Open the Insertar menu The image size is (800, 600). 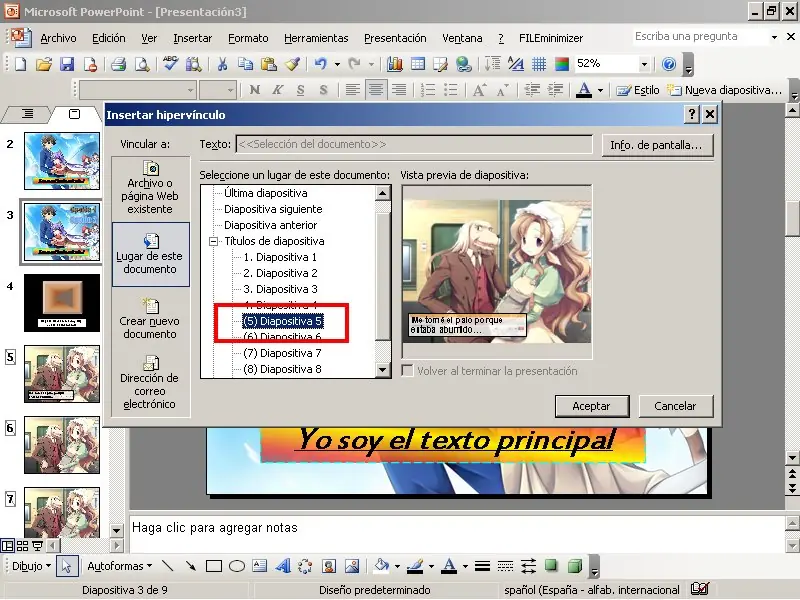(192, 38)
